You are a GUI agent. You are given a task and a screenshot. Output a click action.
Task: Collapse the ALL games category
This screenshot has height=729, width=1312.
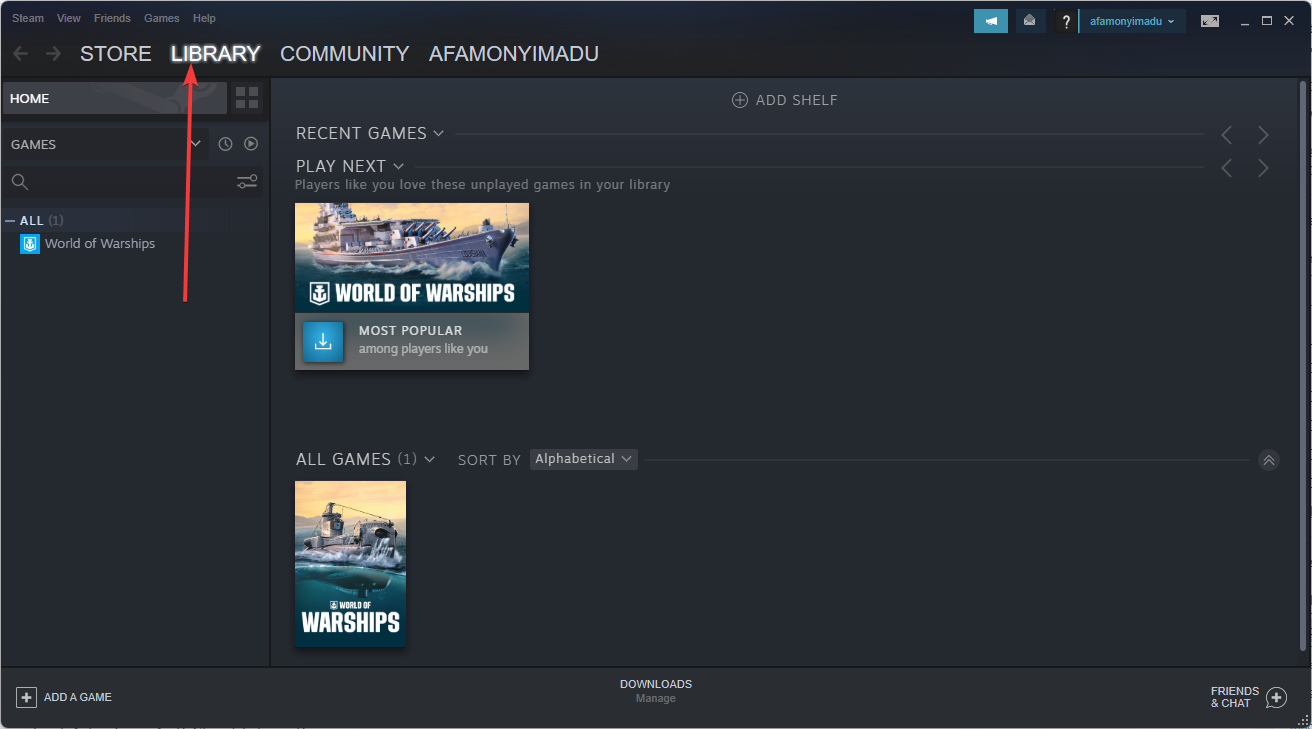[10, 220]
